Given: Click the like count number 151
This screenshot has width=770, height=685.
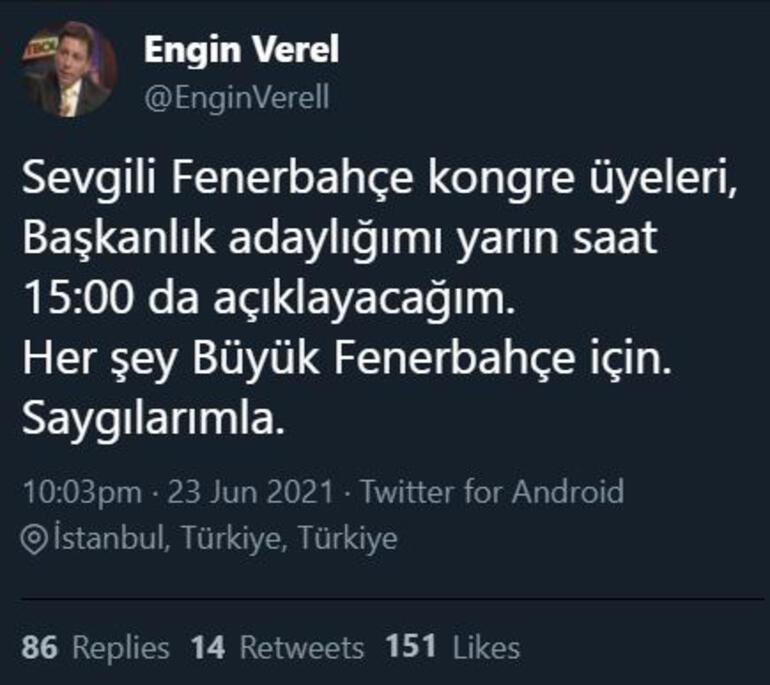Looking at the screenshot, I should tap(411, 648).
